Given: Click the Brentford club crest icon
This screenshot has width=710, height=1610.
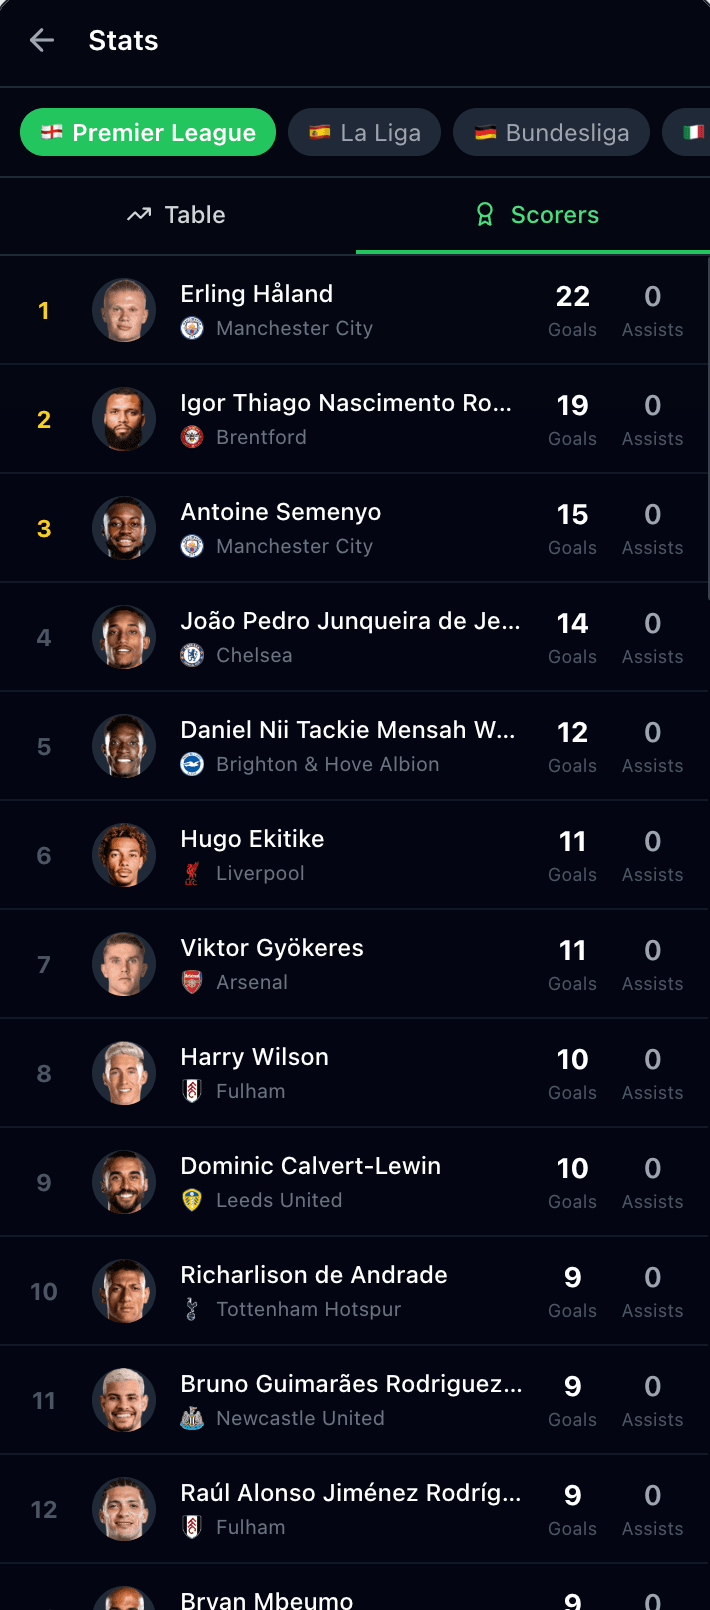Looking at the screenshot, I should (x=192, y=437).
